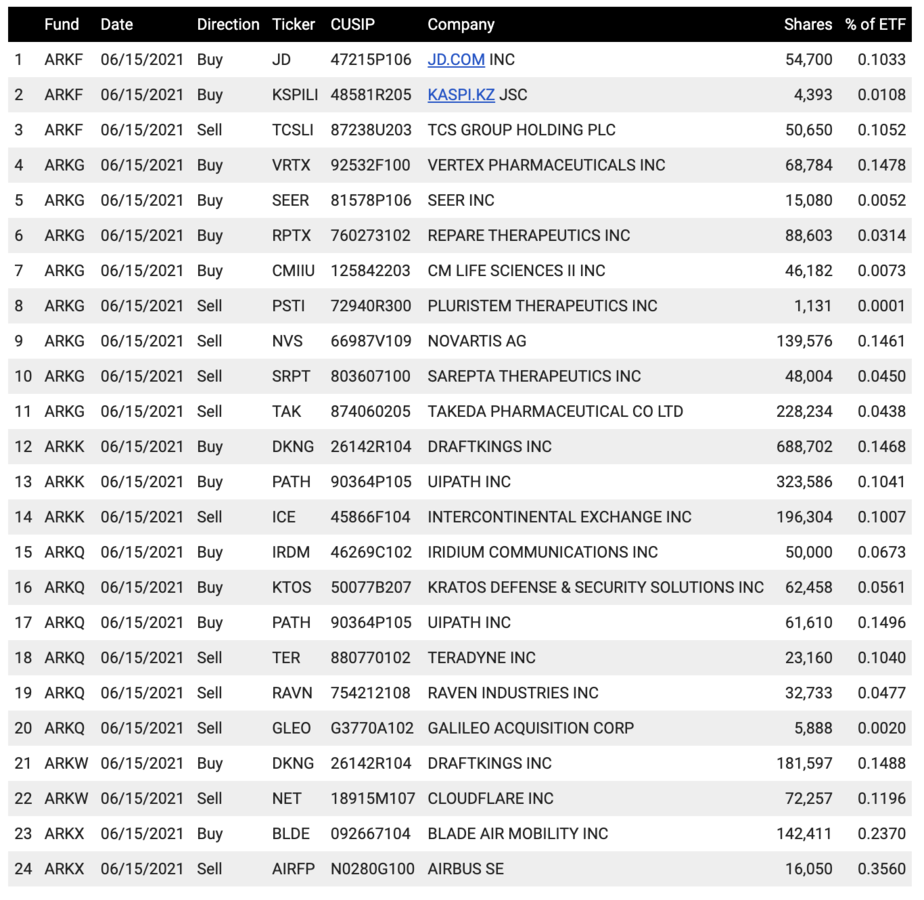Click ticker SEER in row 5

tap(291, 200)
